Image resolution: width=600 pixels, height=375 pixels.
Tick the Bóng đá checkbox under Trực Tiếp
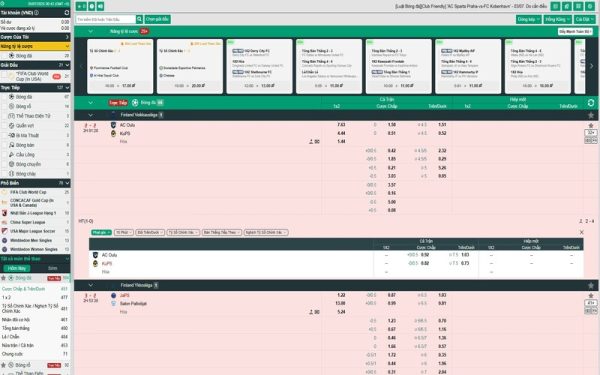tap(5, 97)
